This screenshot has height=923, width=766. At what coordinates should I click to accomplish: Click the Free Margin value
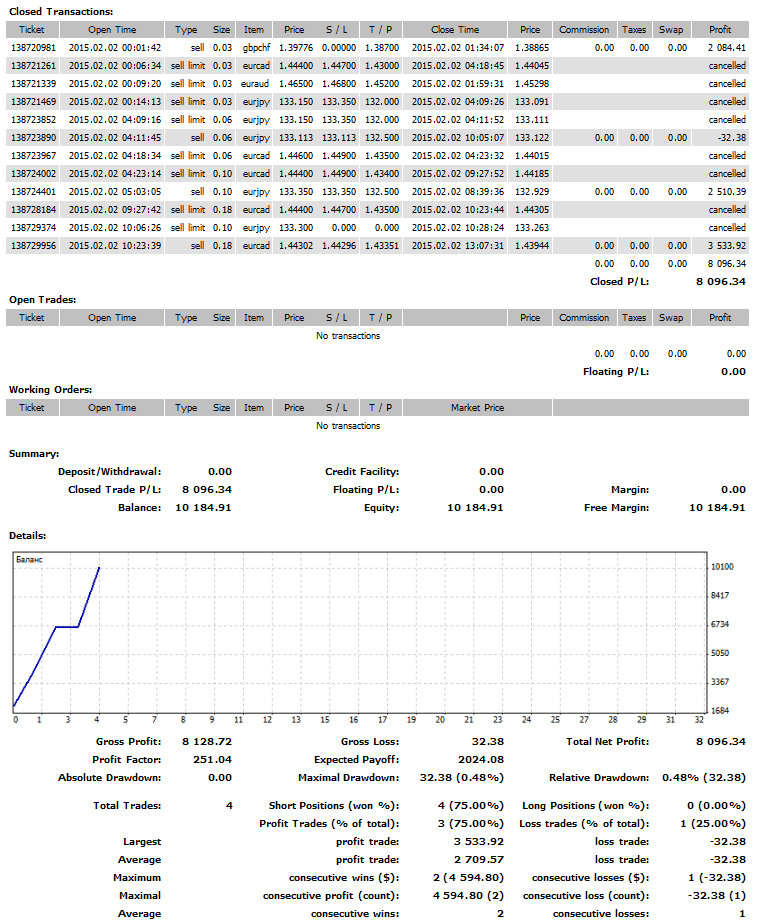717,507
